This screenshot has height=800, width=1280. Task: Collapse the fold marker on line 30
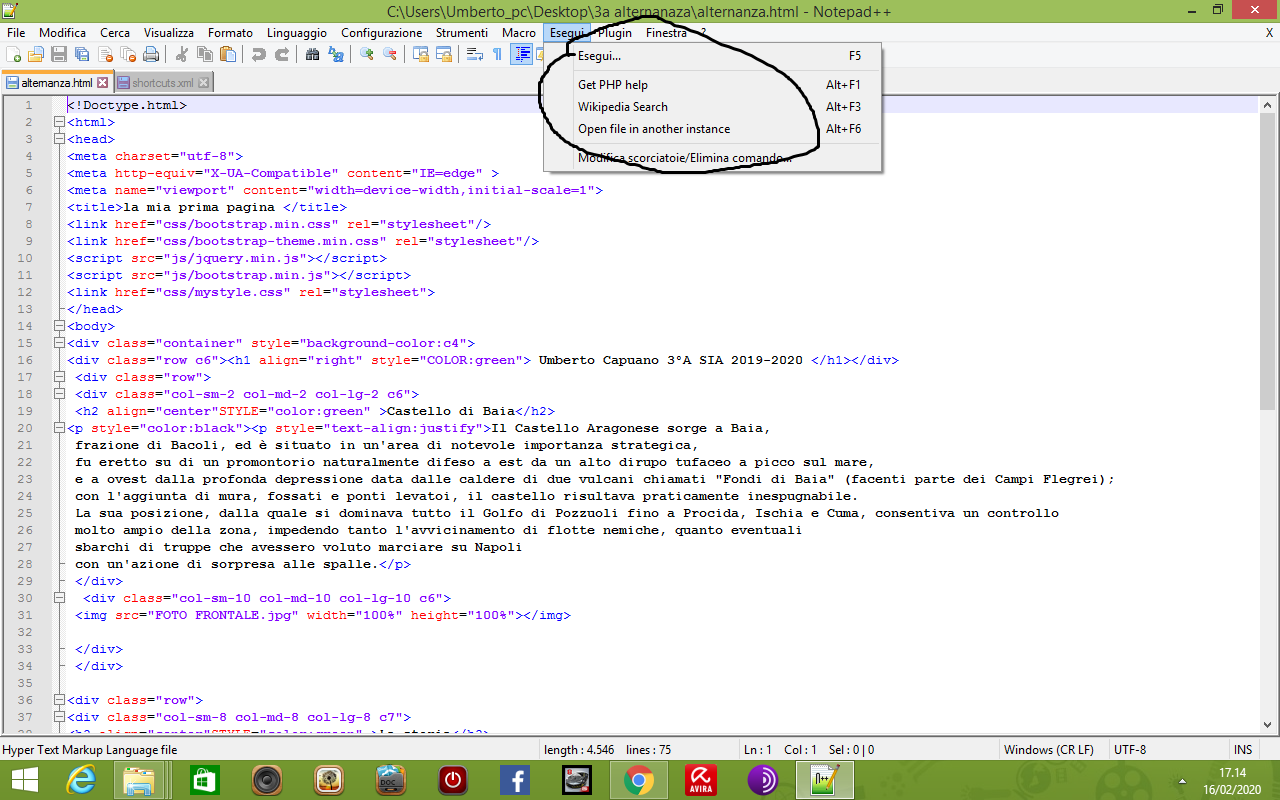tap(59, 598)
